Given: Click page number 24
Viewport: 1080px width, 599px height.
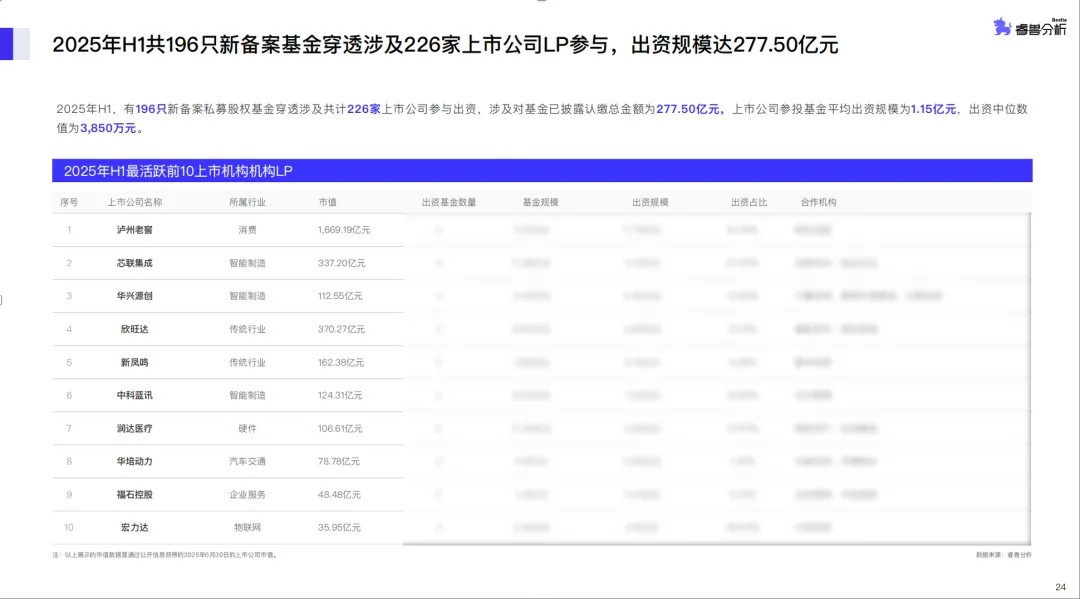Looking at the screenshot, I should click(x=1061, y=587).
